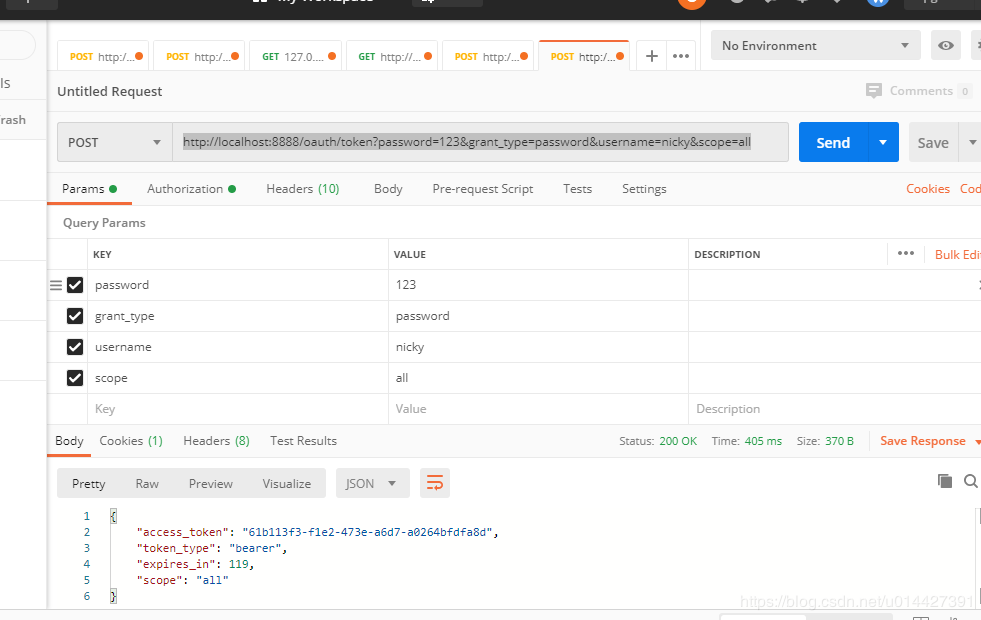Uncheck the password param checkbox

[x=75, y=285]
